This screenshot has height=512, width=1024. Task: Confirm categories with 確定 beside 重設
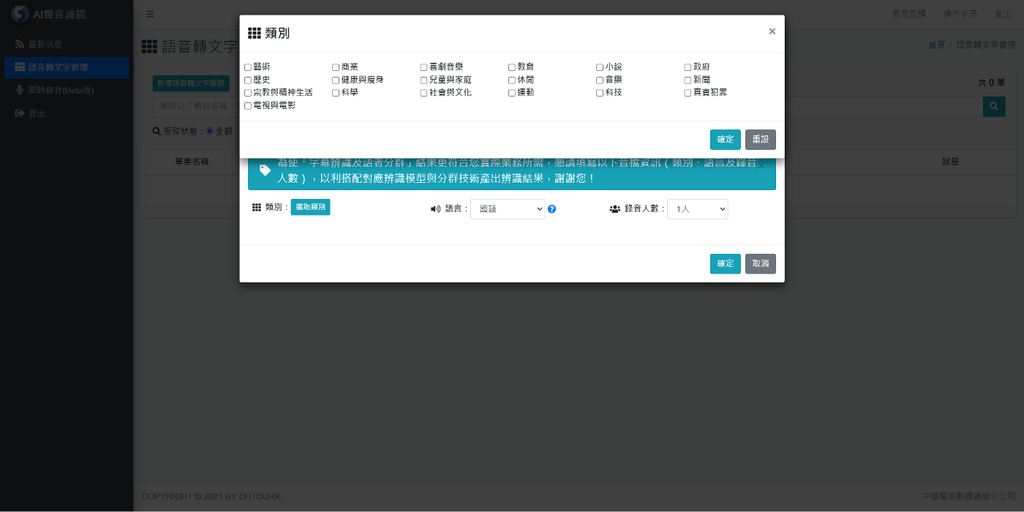(x=725, y=140)
